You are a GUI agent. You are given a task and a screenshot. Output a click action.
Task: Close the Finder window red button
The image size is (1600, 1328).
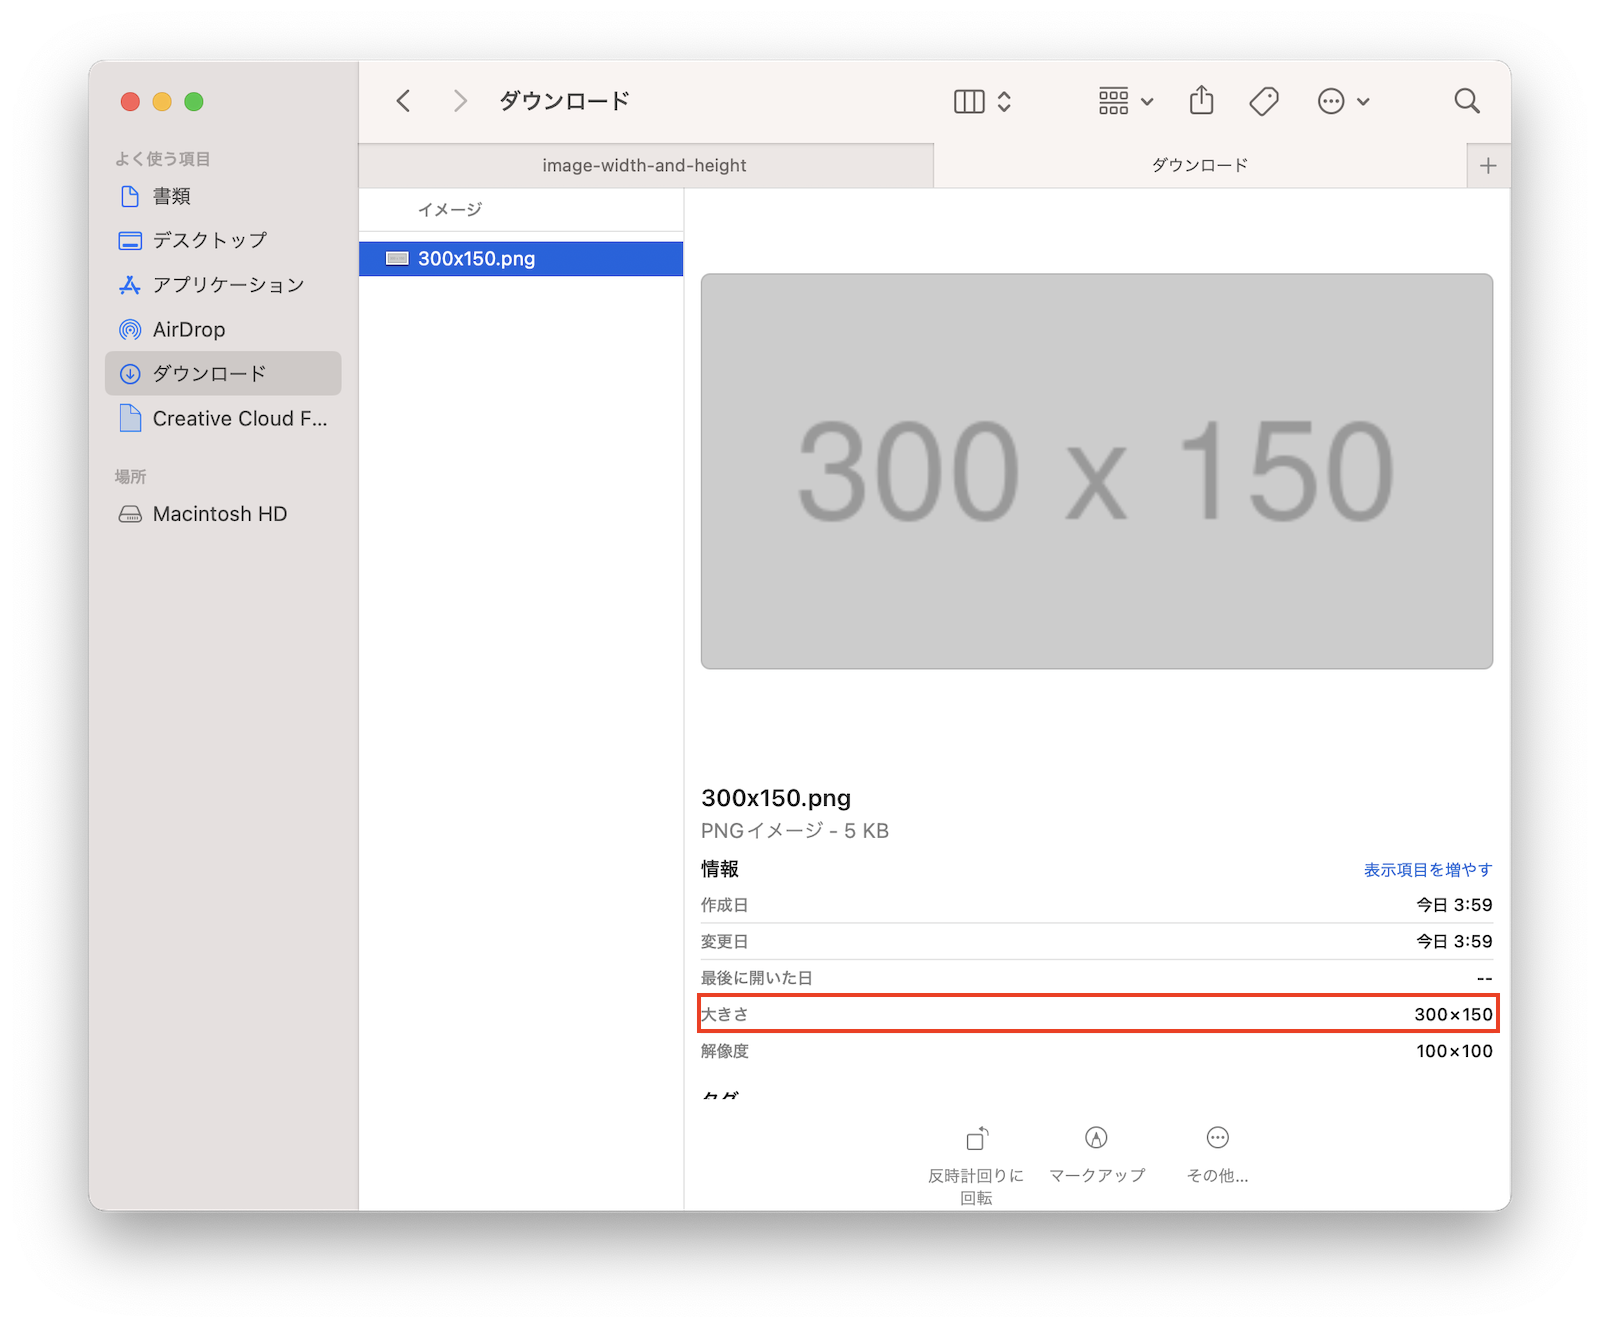click(x=130, y=101)
